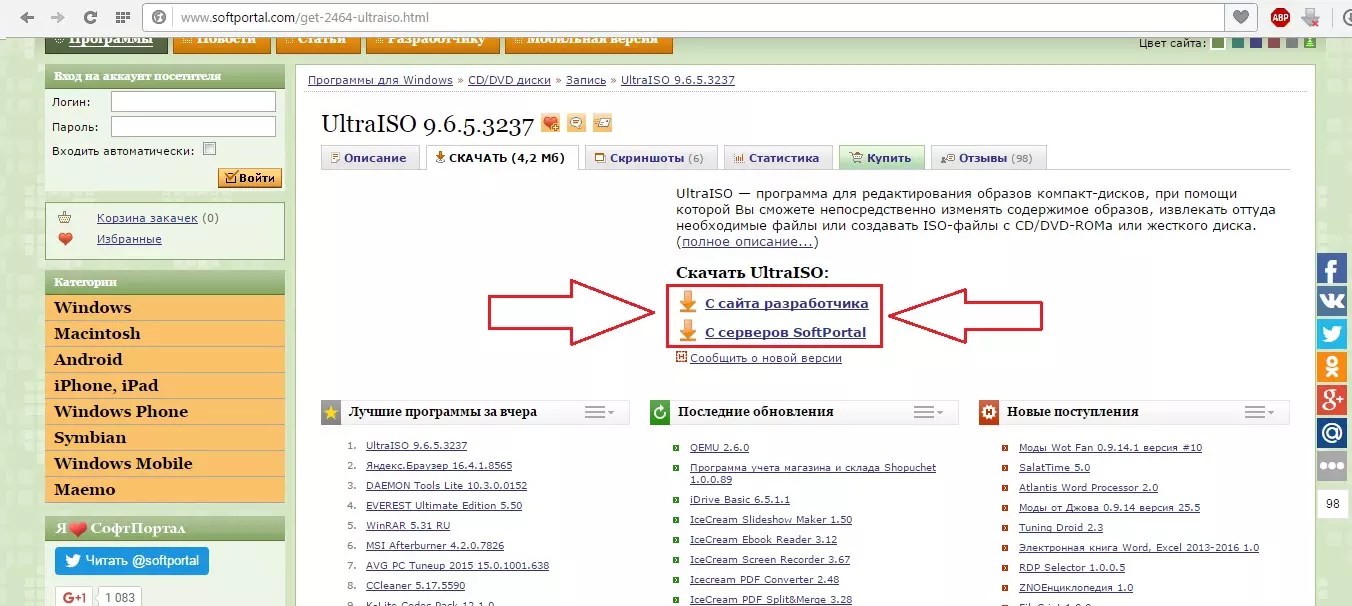Image resolution: width=1352 pixels, height=606 pixels.
Task: Click the browser forward arrow
Action: (57, 17)
